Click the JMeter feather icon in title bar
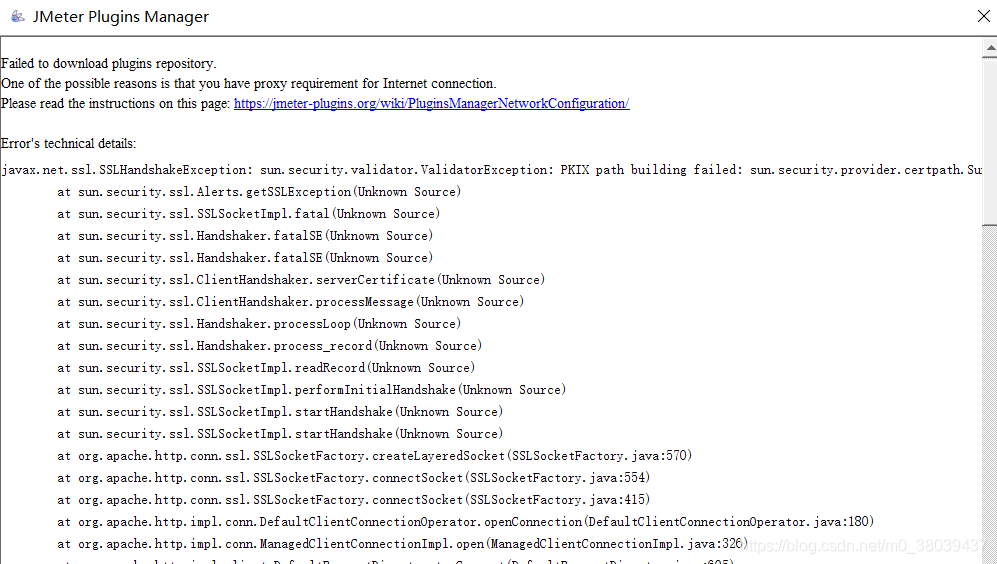This screenshot has width=997, height=564. coord(17,17)
